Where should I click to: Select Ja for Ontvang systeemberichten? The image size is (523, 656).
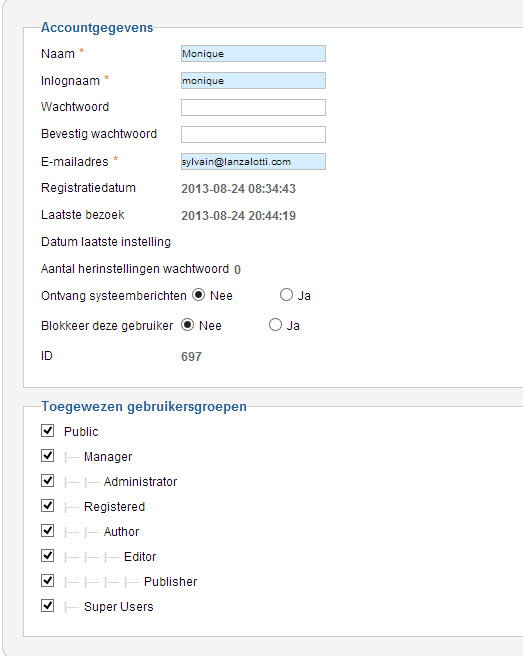(x=286, y=295)
